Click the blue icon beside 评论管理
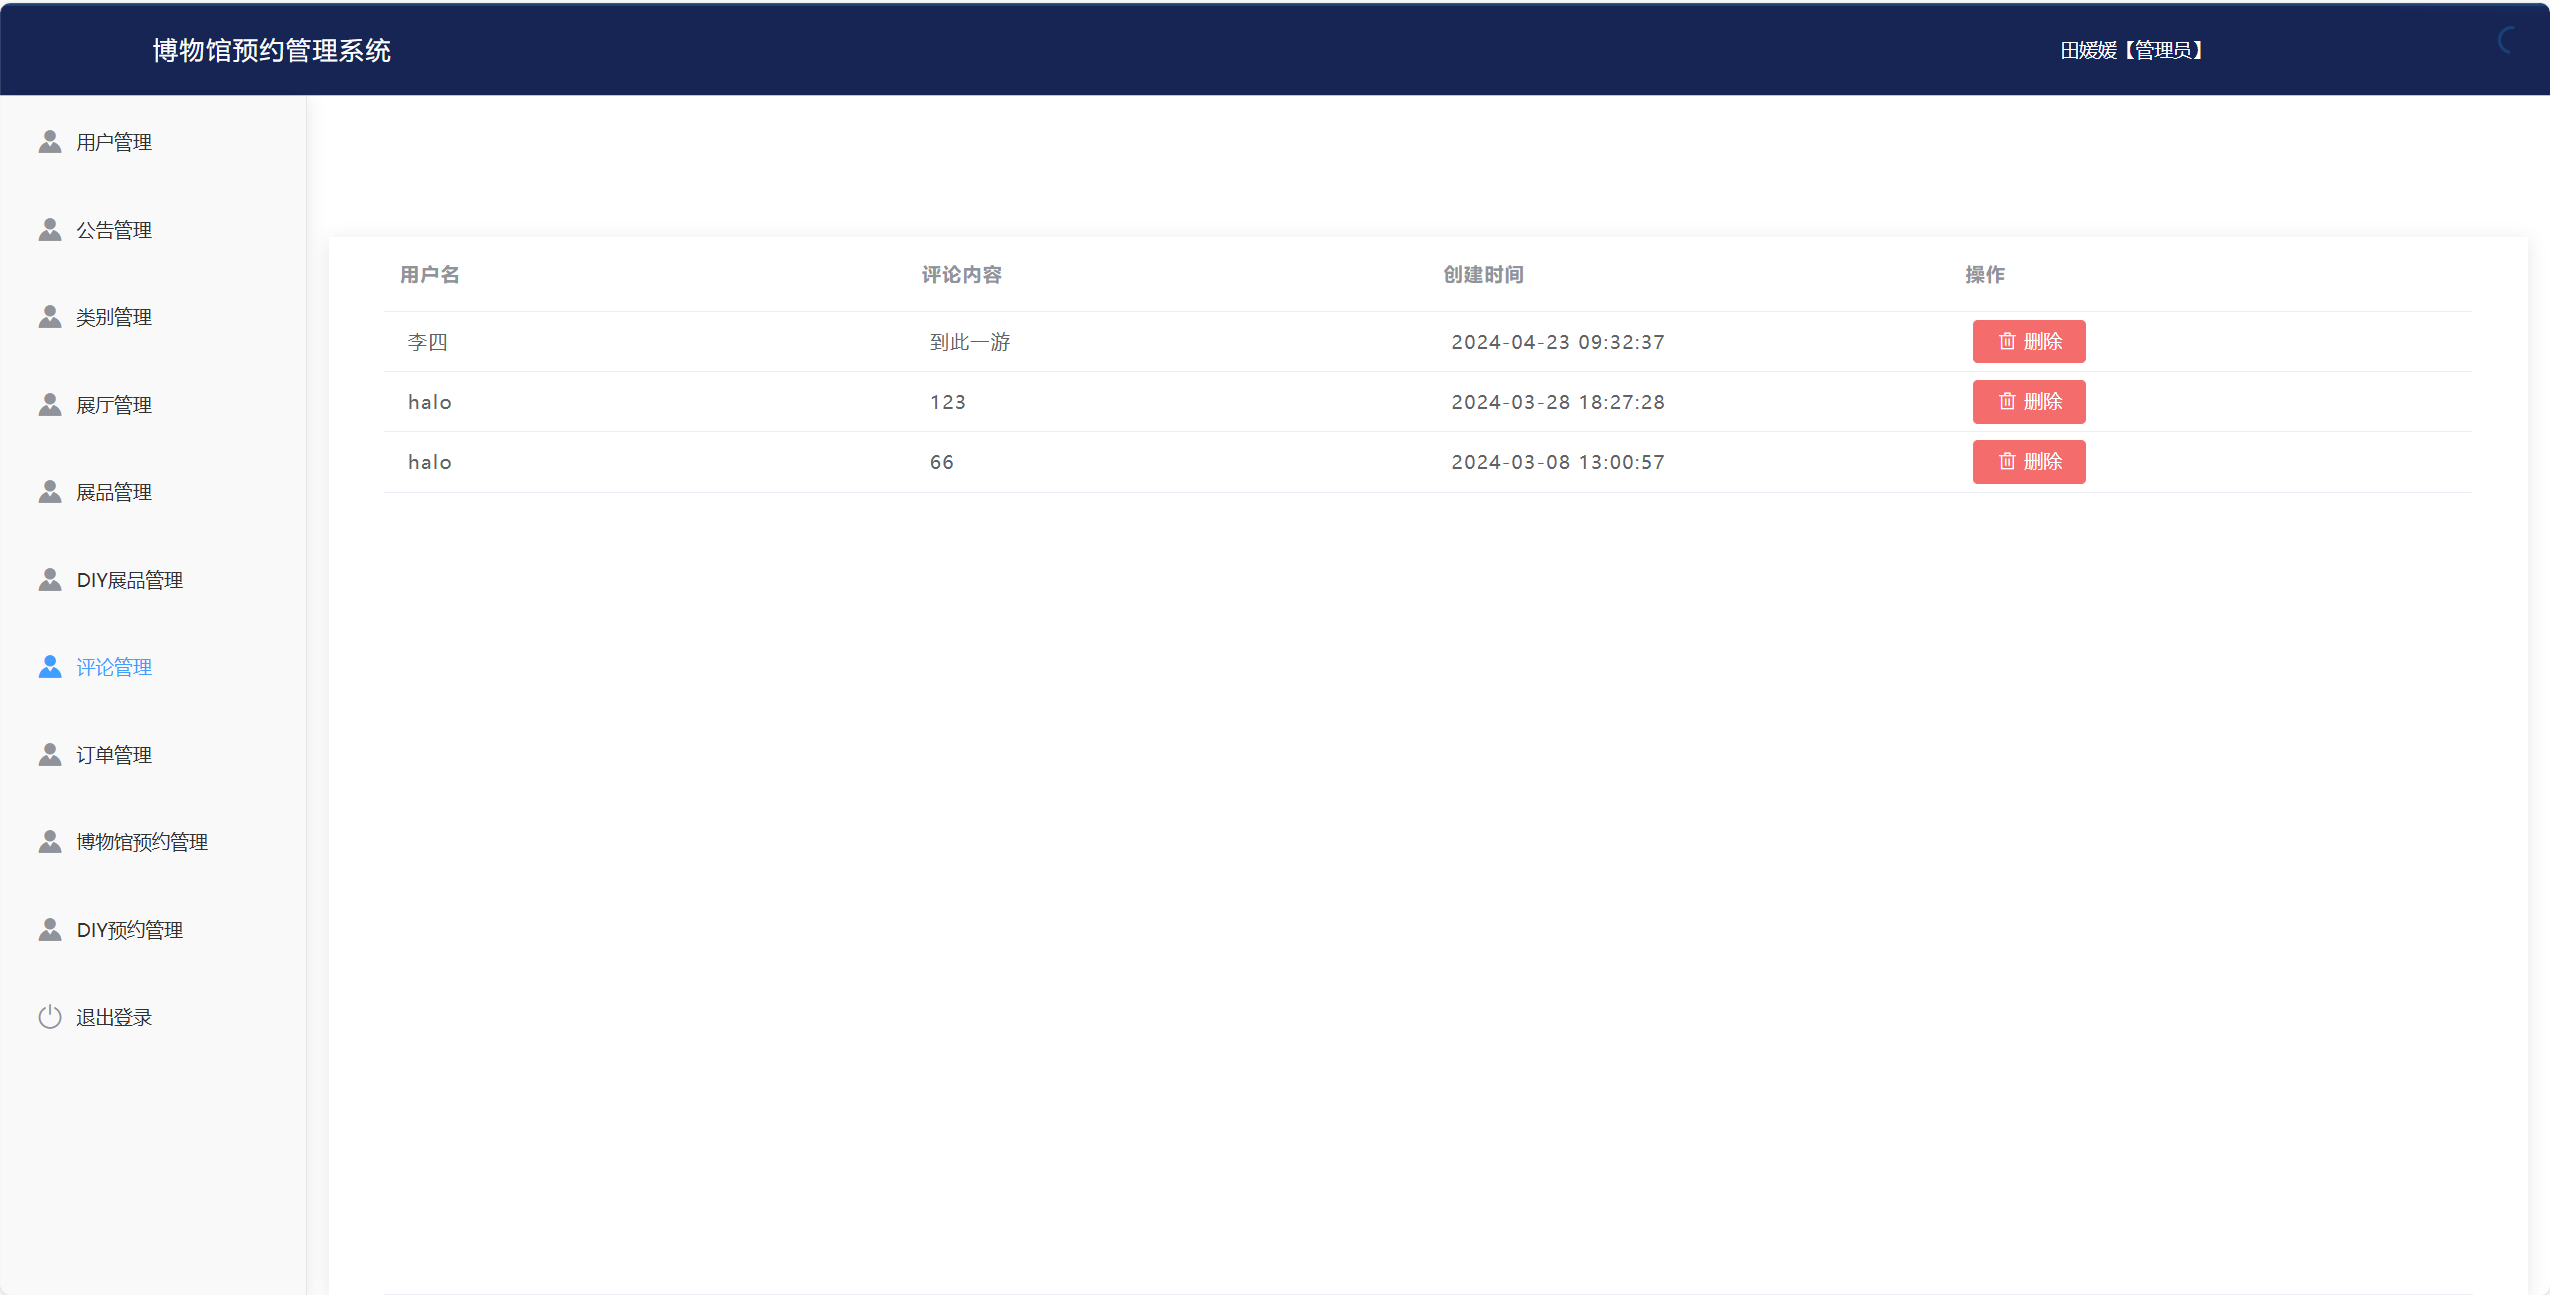 coord(50,667)
